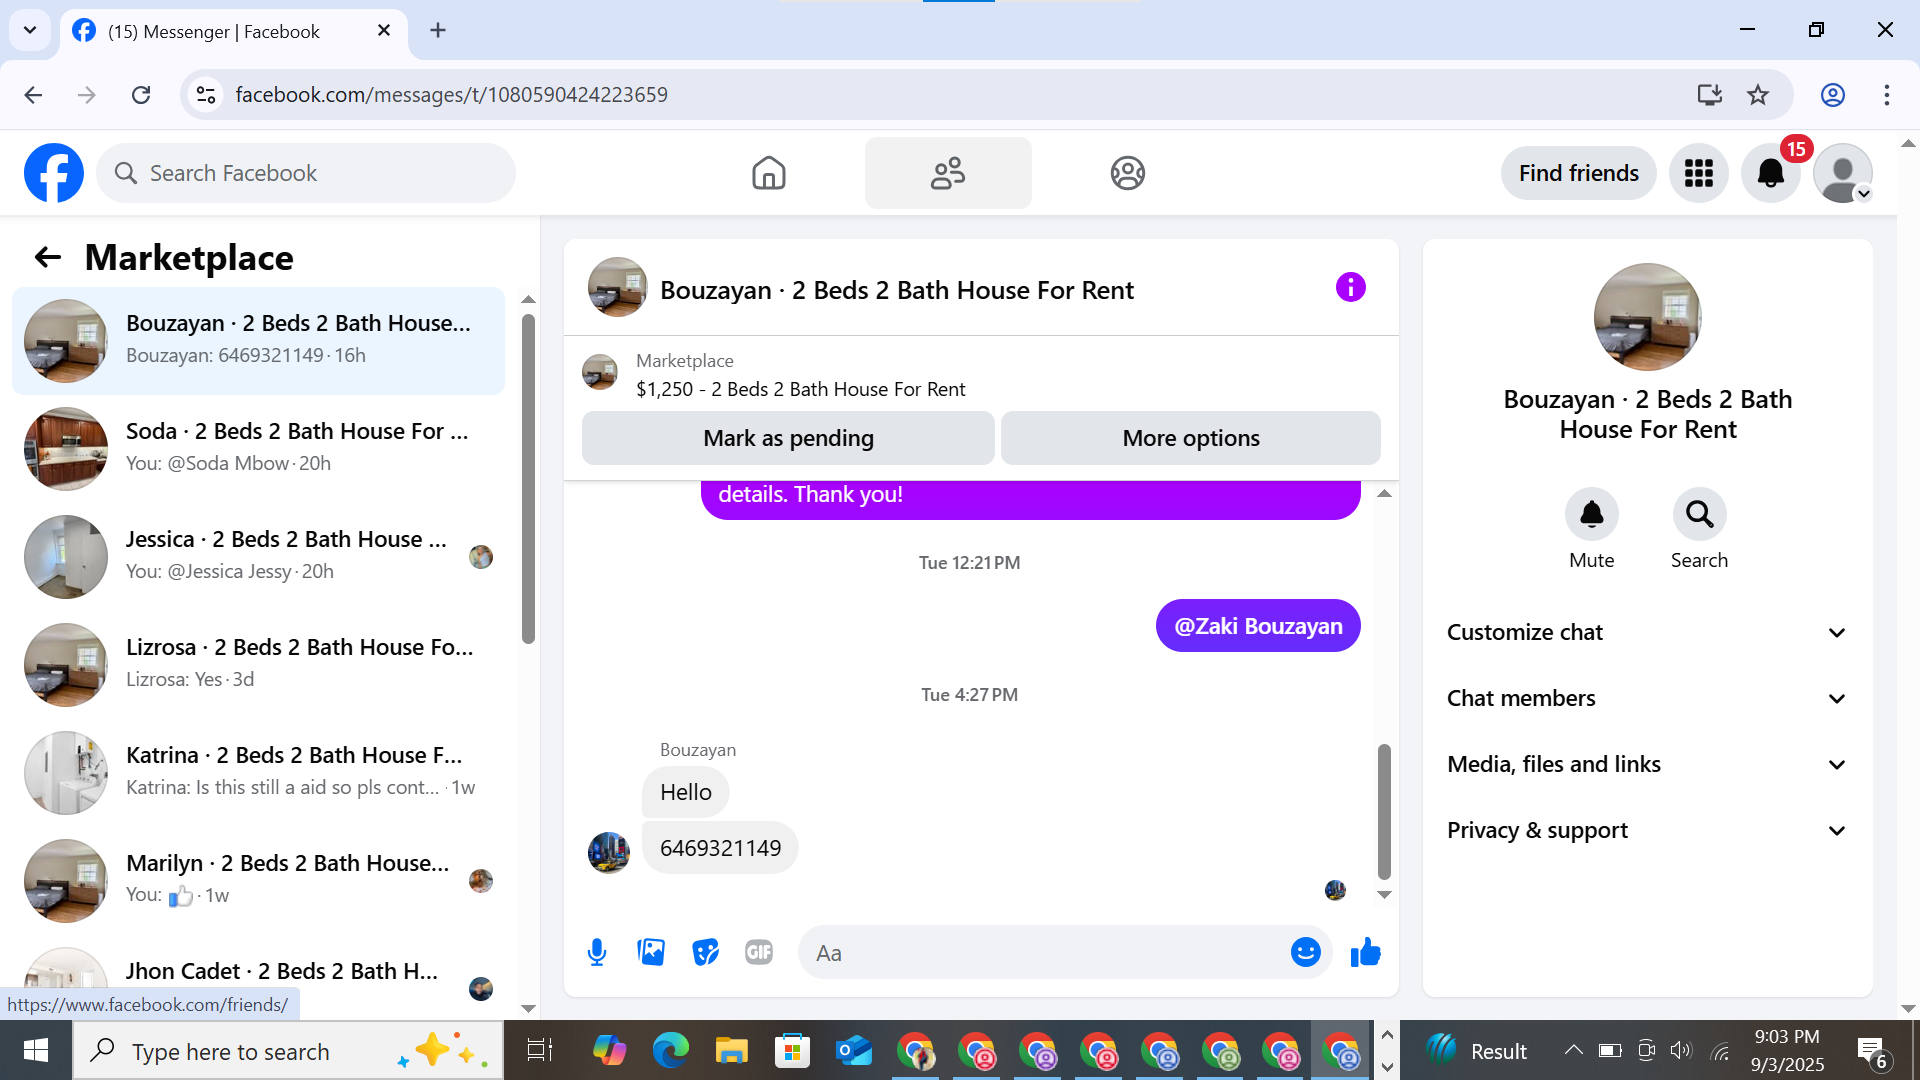Expand Privacy & support section

(1647, 830)
